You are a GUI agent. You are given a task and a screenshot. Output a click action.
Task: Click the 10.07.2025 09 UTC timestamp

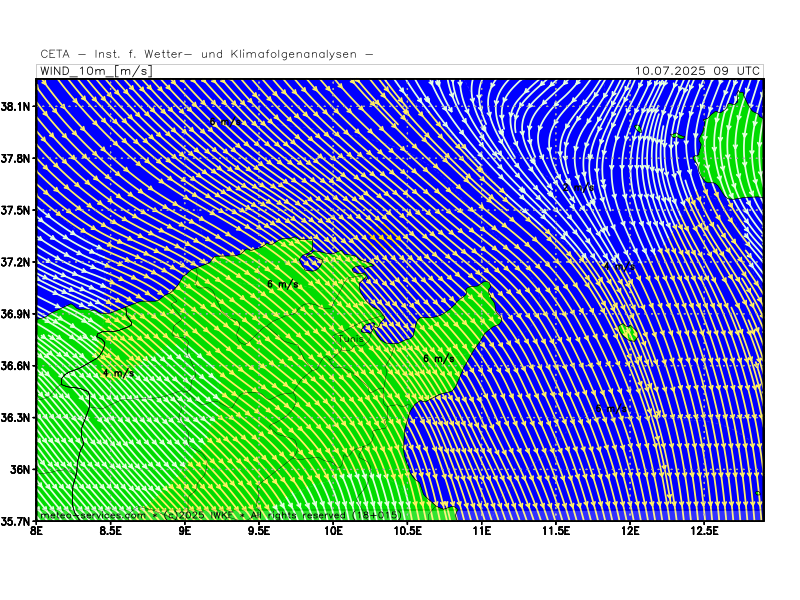(697, 71)
